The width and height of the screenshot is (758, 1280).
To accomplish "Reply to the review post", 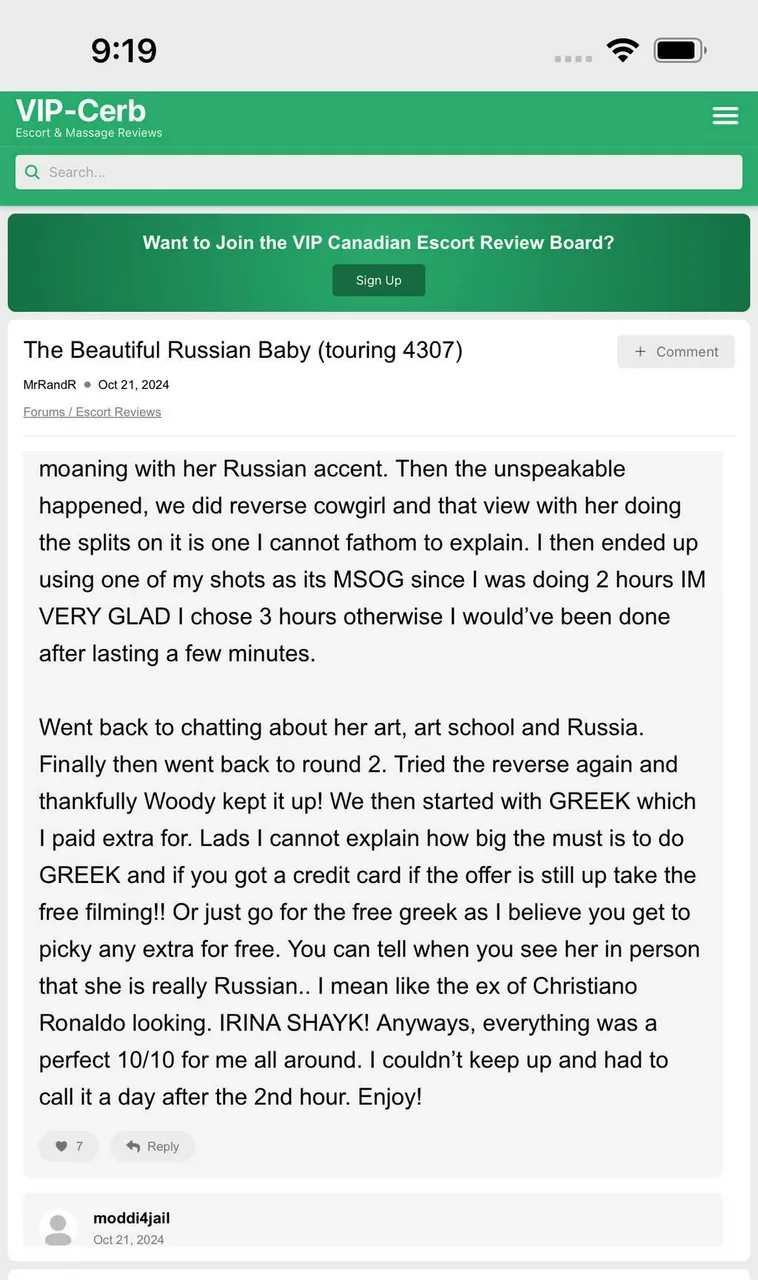I will pos(152,1146).
